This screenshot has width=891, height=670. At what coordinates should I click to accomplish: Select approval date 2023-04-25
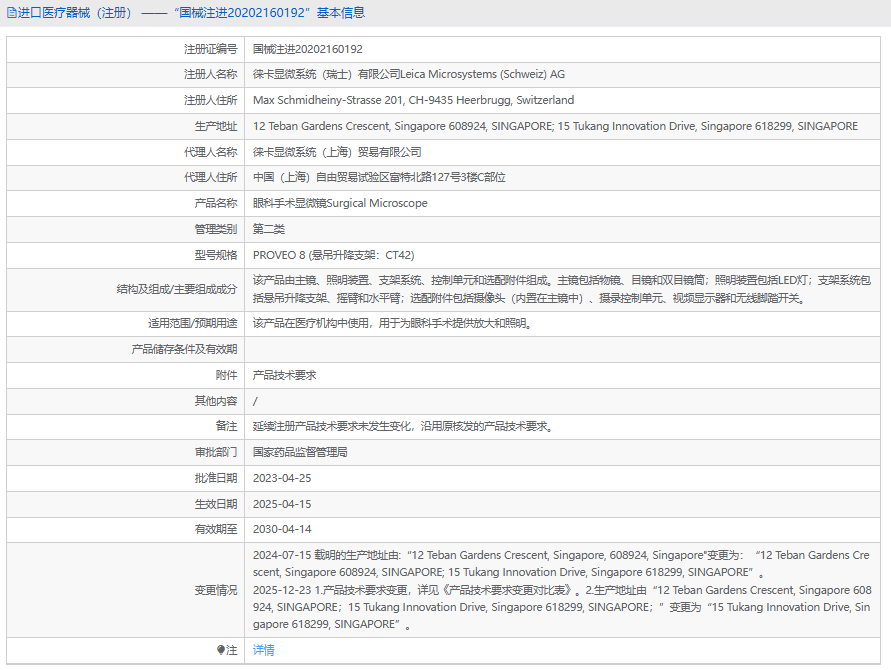(282, 478)
